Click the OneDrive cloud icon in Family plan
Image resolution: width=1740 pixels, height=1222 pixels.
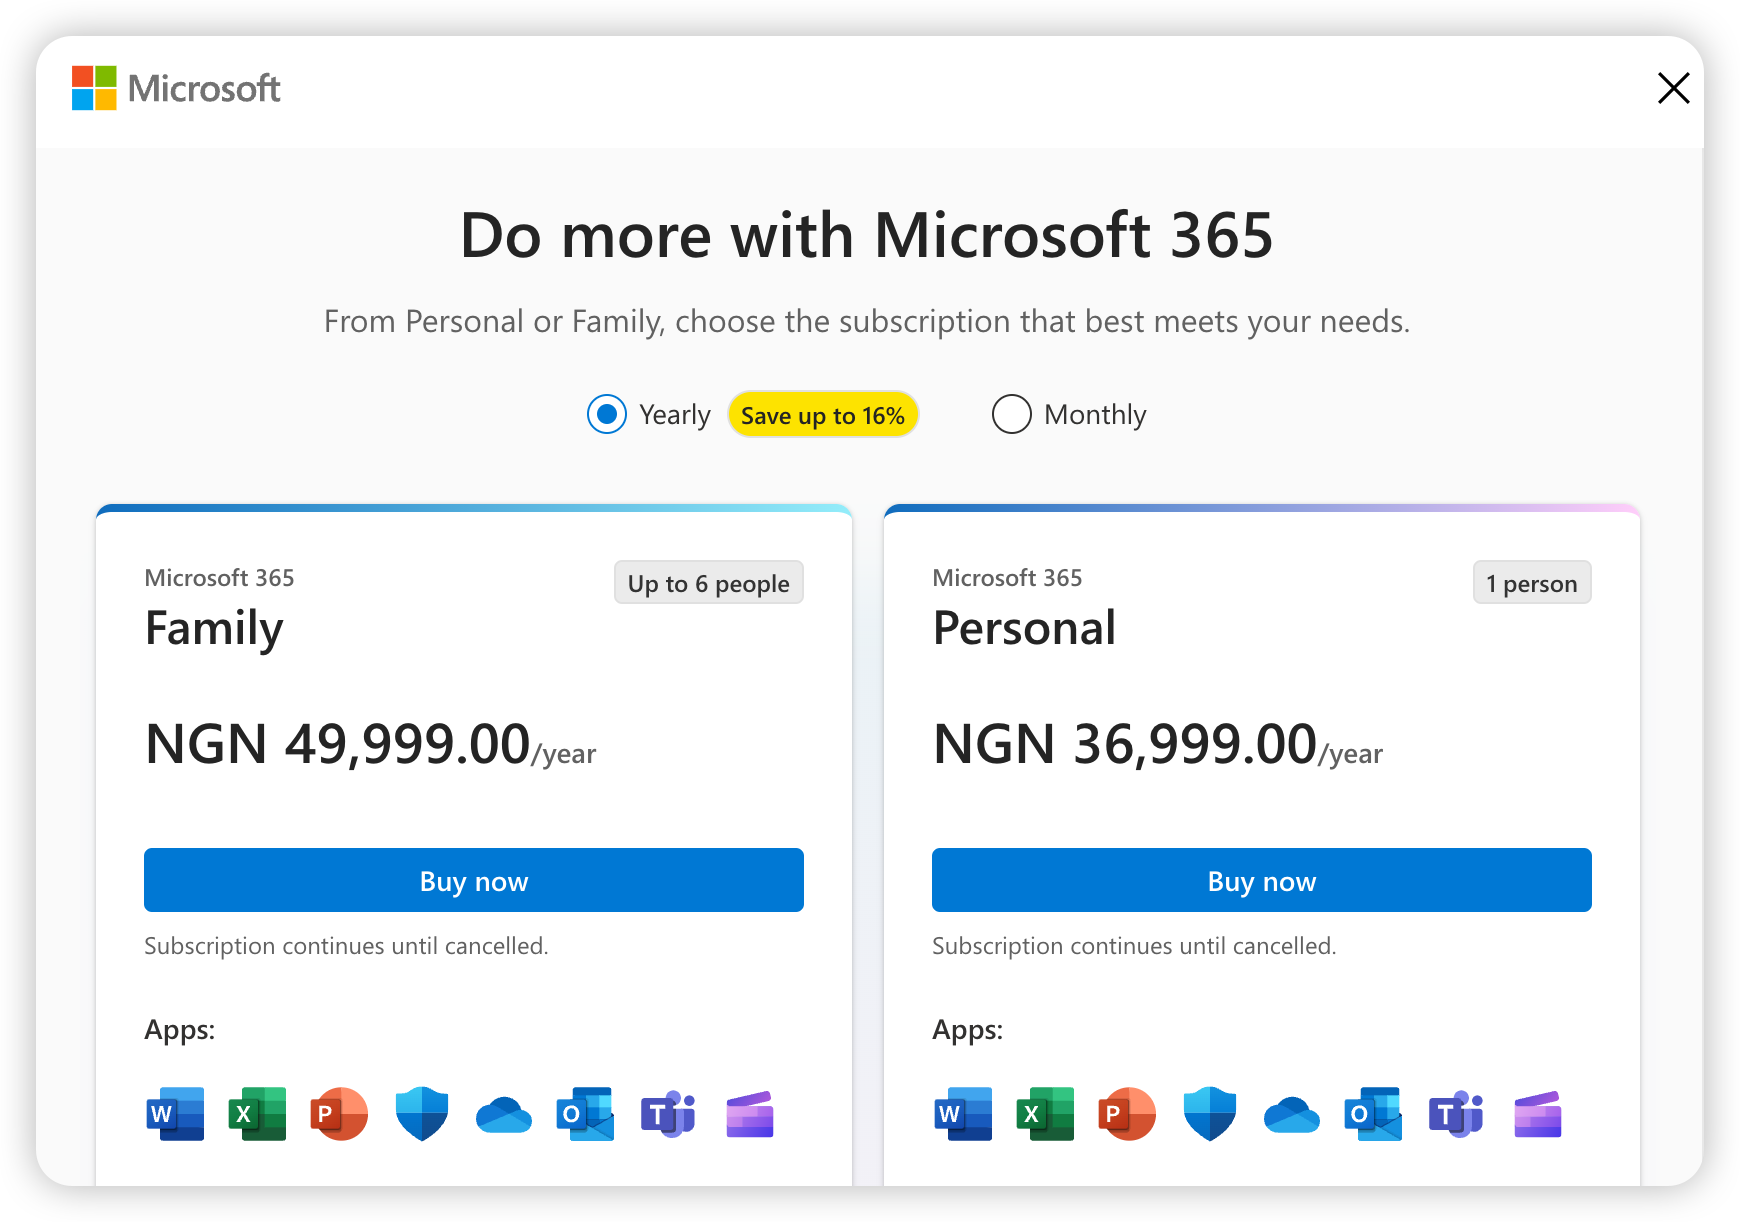click(504, 1115)
